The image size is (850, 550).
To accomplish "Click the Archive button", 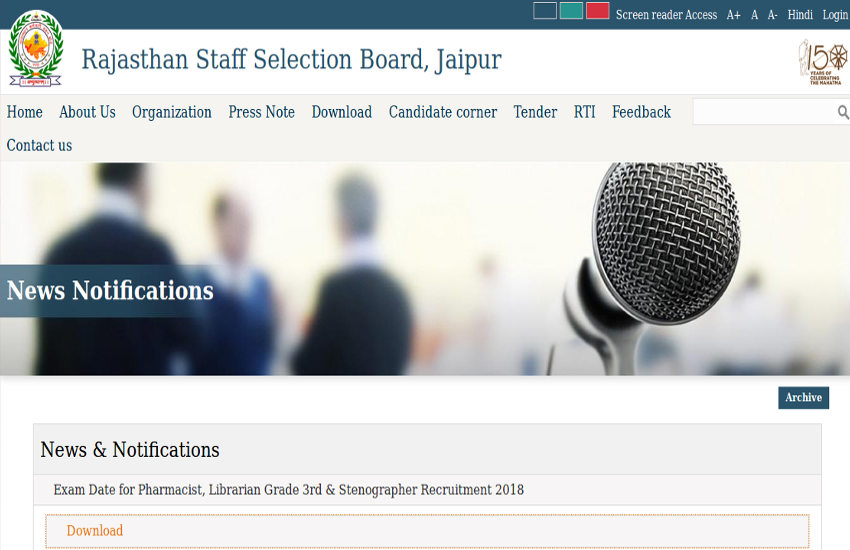I will 803,398.
